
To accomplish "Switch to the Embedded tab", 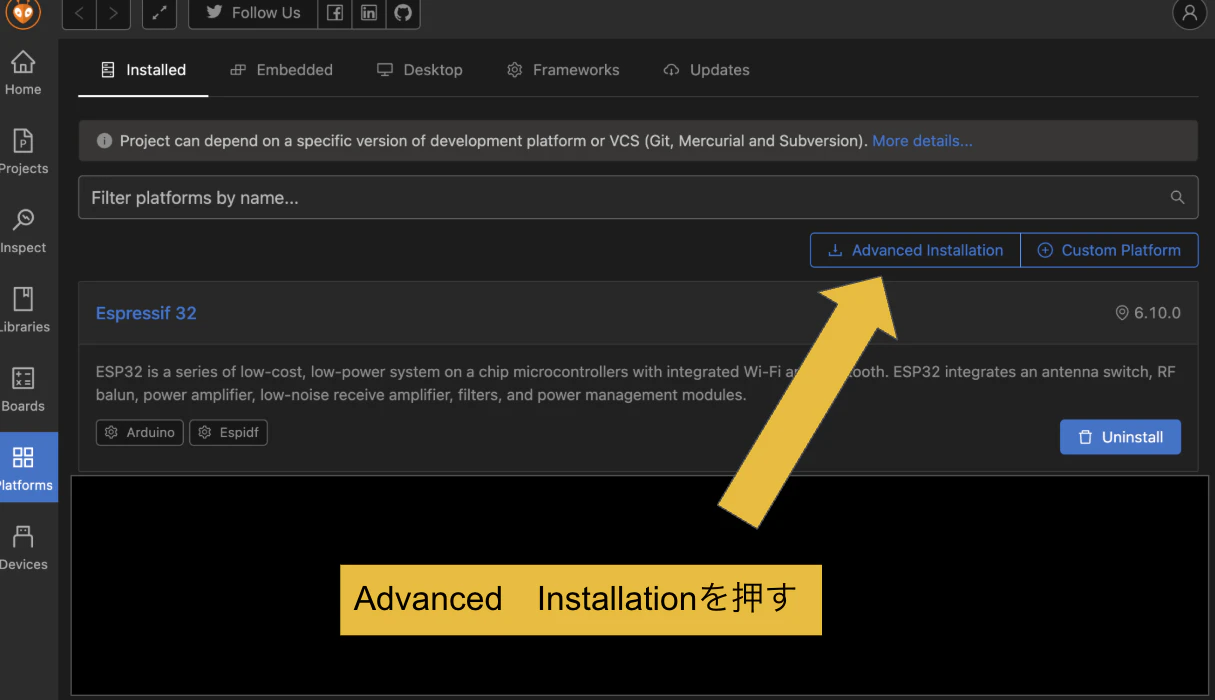I will tap(281, 69).
